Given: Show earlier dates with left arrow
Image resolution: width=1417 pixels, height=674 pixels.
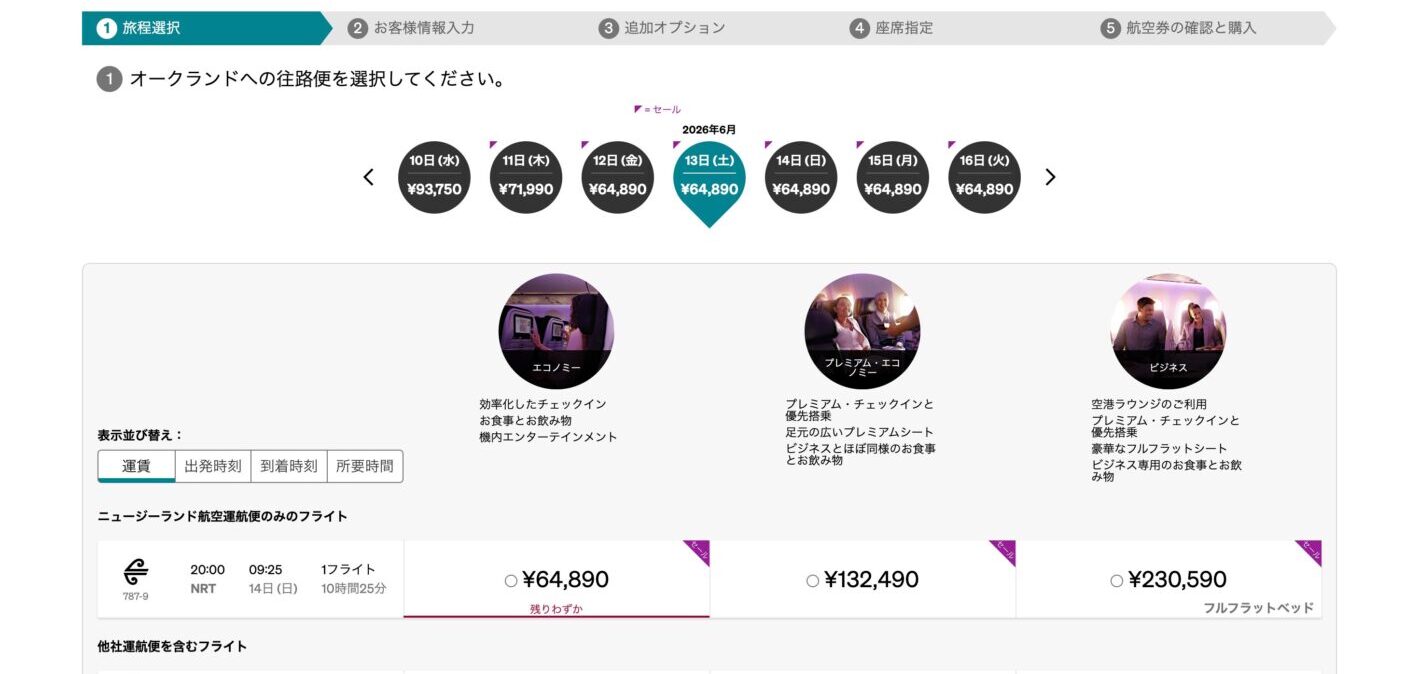Looking at the screenshot, I should [x=369, y=177].
